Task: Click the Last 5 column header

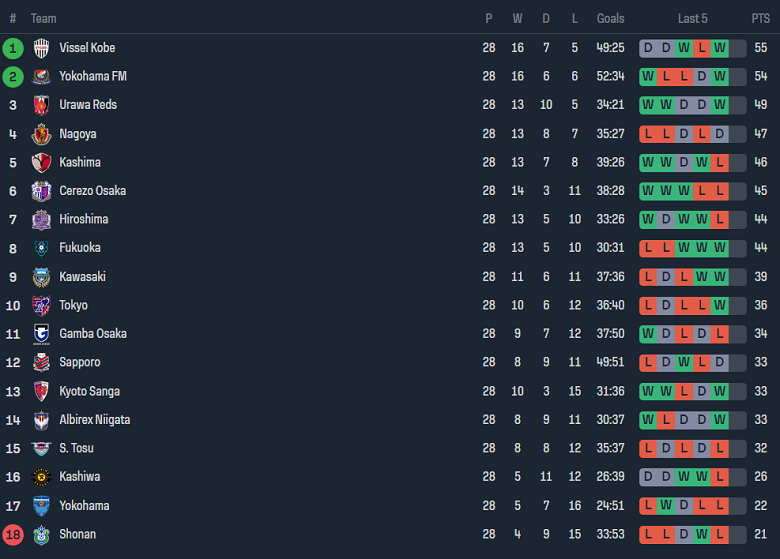Action: pos(692,18)
